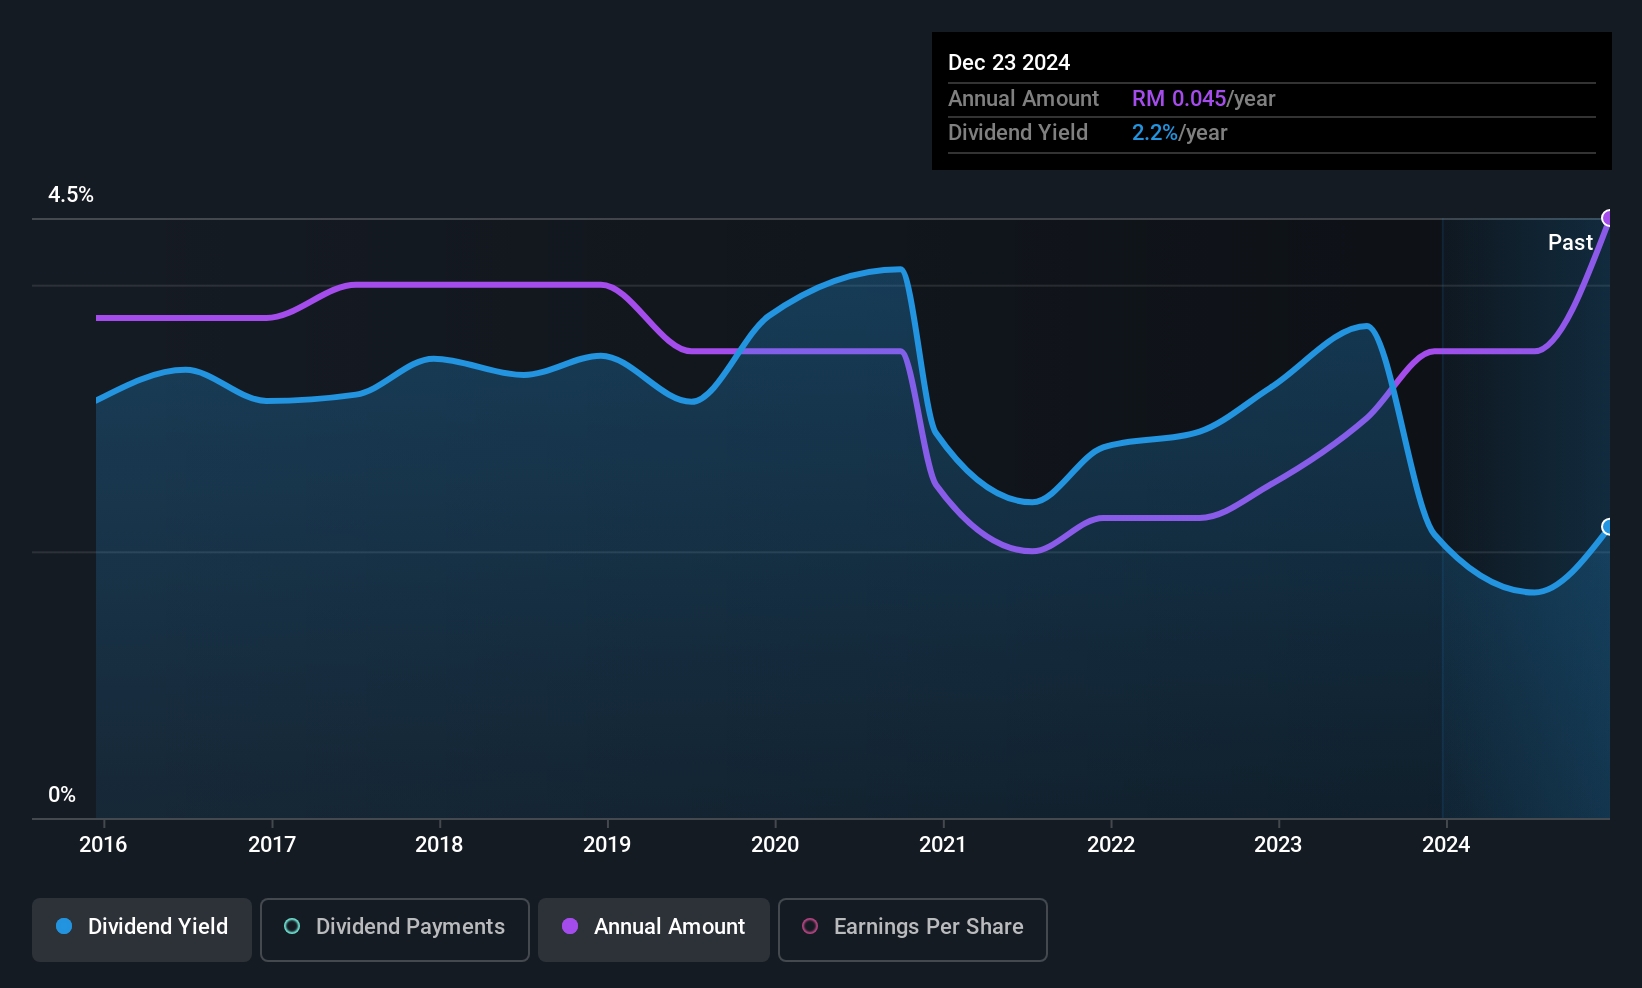Screen dimensions: 1642x988
Task: Click the 2024 x-axis label
Action: pos(1446,845)
